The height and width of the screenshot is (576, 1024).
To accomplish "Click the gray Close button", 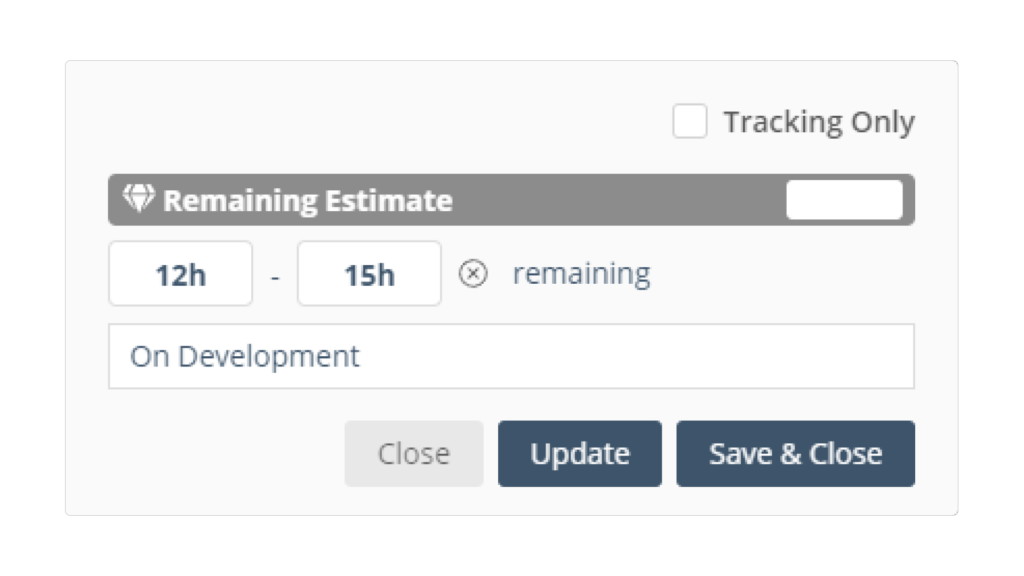I will pyautogui.click(x=414, y=454).
